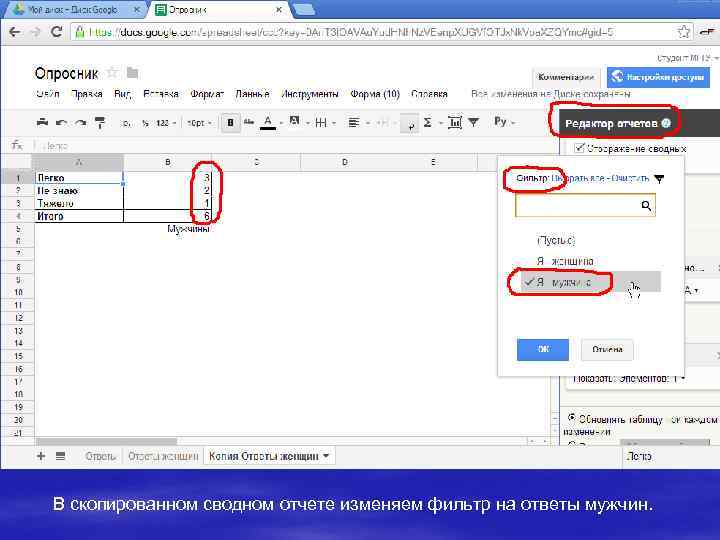
Task: Click the blue Настройки доступа button
Action: (x=658, y=77)
